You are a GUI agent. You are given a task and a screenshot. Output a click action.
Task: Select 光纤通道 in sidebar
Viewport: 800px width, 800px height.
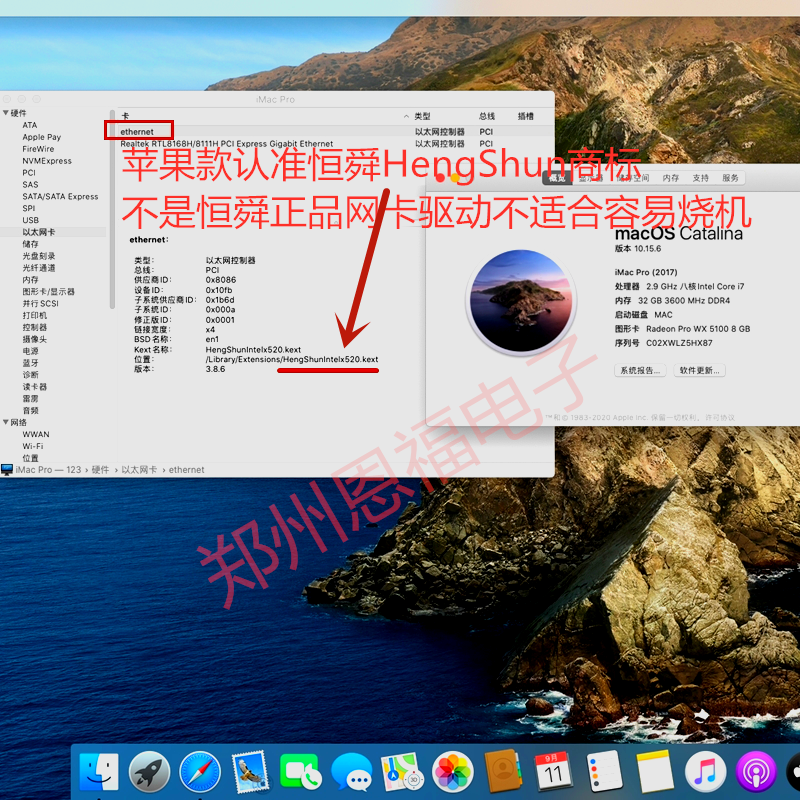[x=39, y=268]
